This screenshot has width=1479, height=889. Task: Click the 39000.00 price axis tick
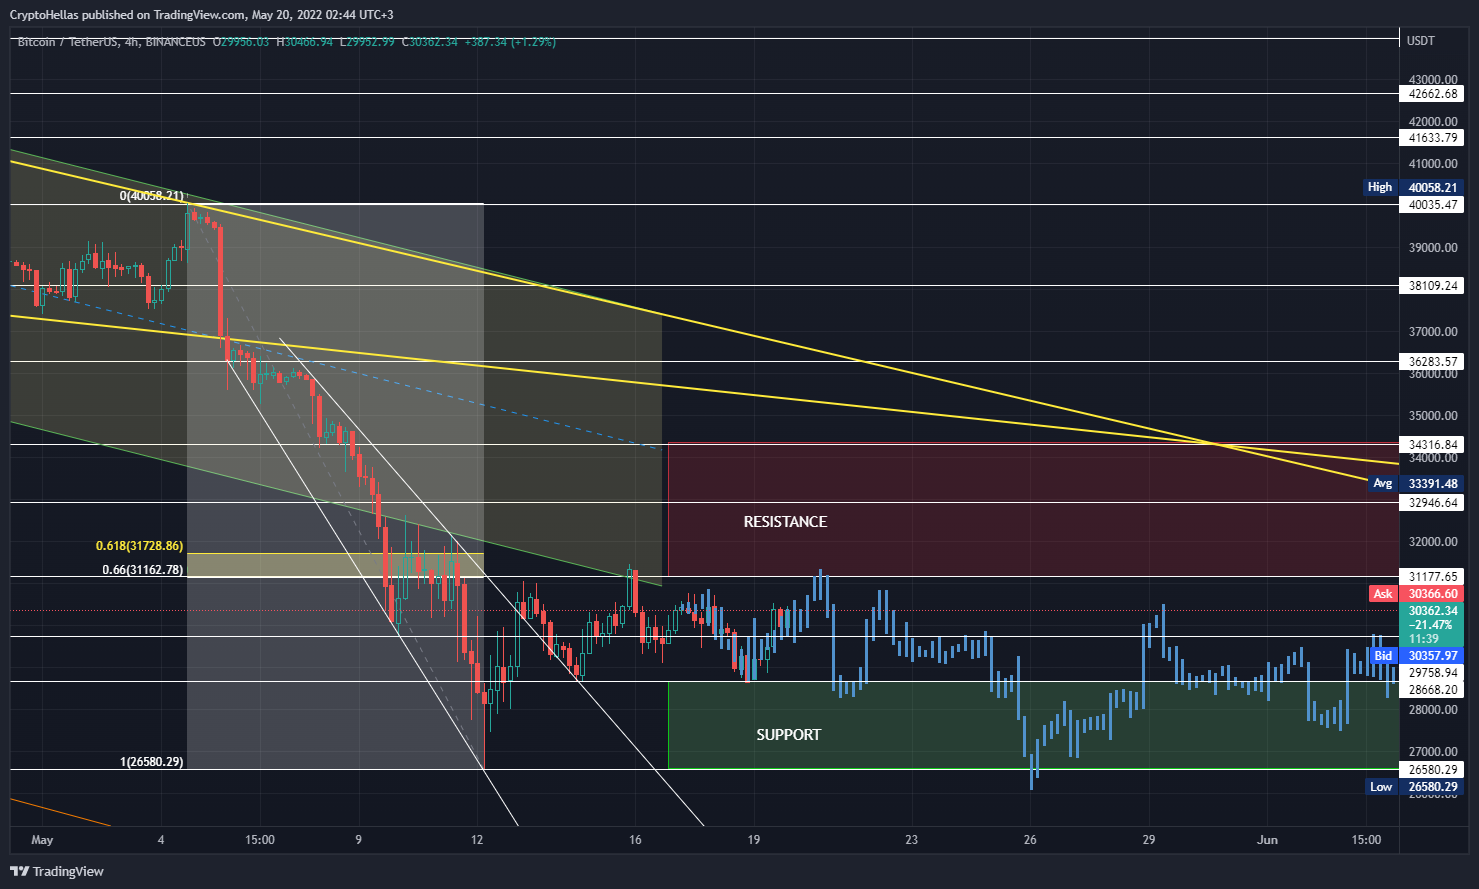click(1433, 248)
